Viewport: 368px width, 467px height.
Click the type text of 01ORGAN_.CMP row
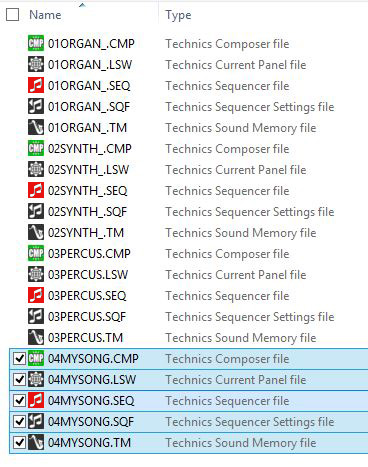tap(227, 44)
